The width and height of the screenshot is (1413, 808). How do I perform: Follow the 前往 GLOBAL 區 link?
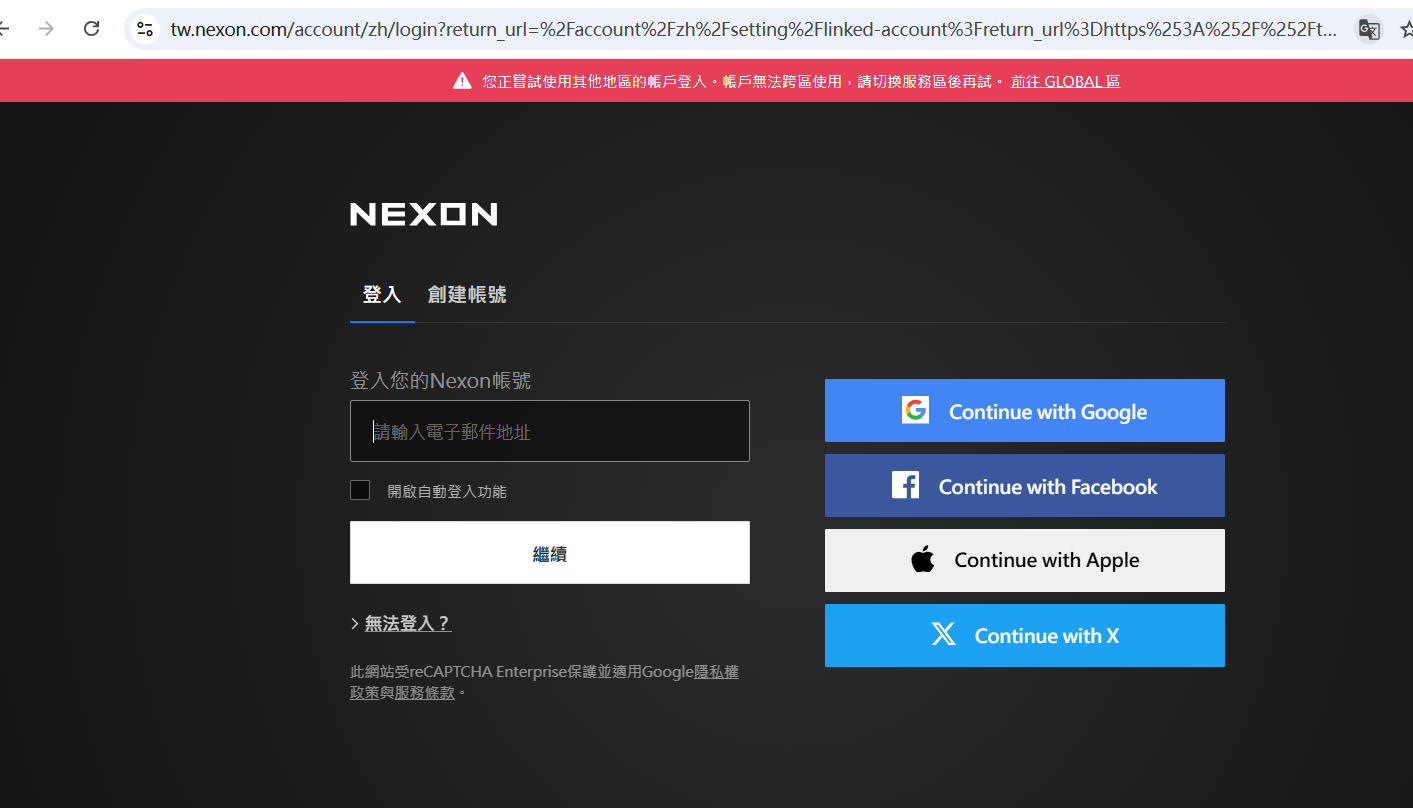[x=1065, y=82]
